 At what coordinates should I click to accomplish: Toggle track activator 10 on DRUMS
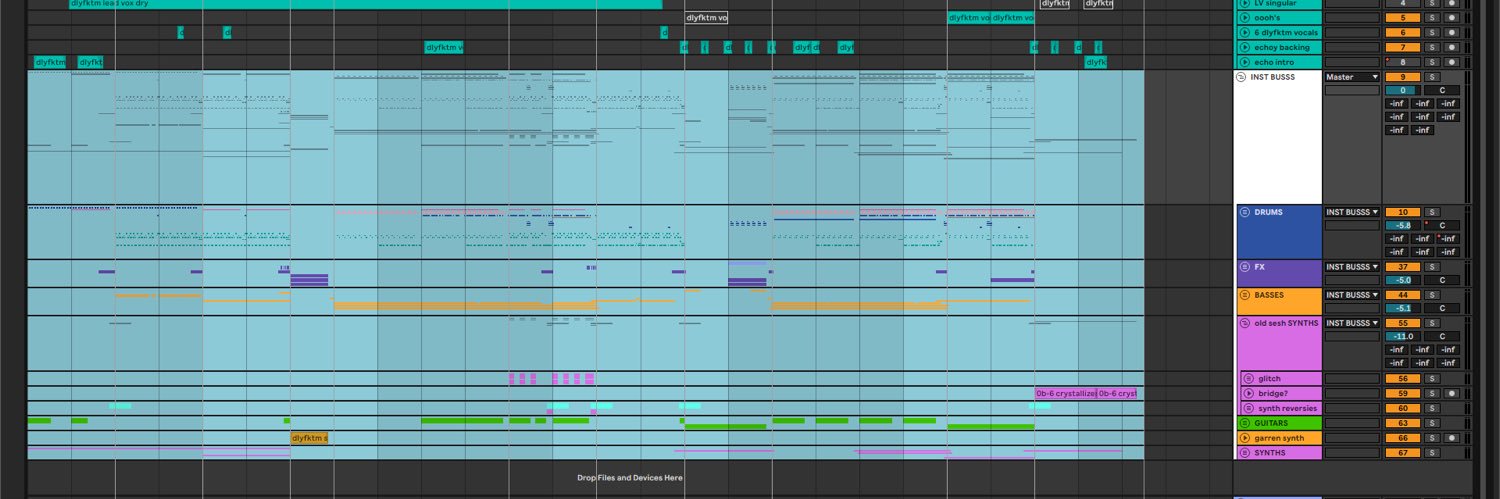[1403, 212]
